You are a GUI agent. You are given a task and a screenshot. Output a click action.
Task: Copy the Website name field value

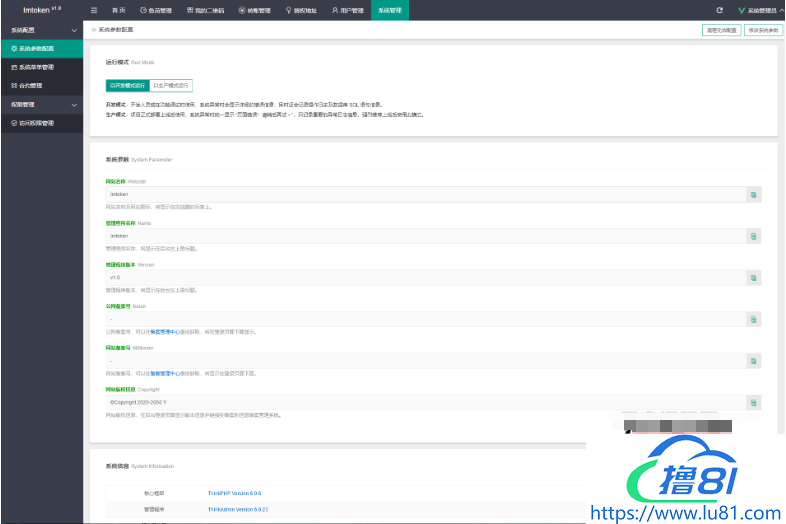tap(754, 194)
